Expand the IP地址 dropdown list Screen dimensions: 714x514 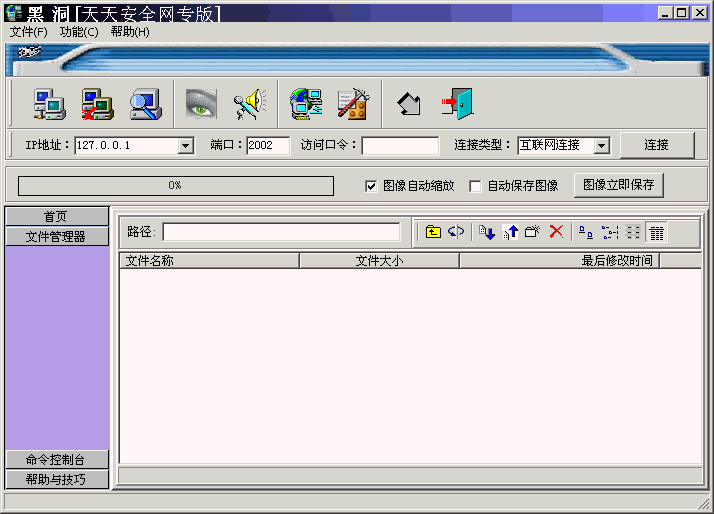pyautogui.click(x=185, y=146)
